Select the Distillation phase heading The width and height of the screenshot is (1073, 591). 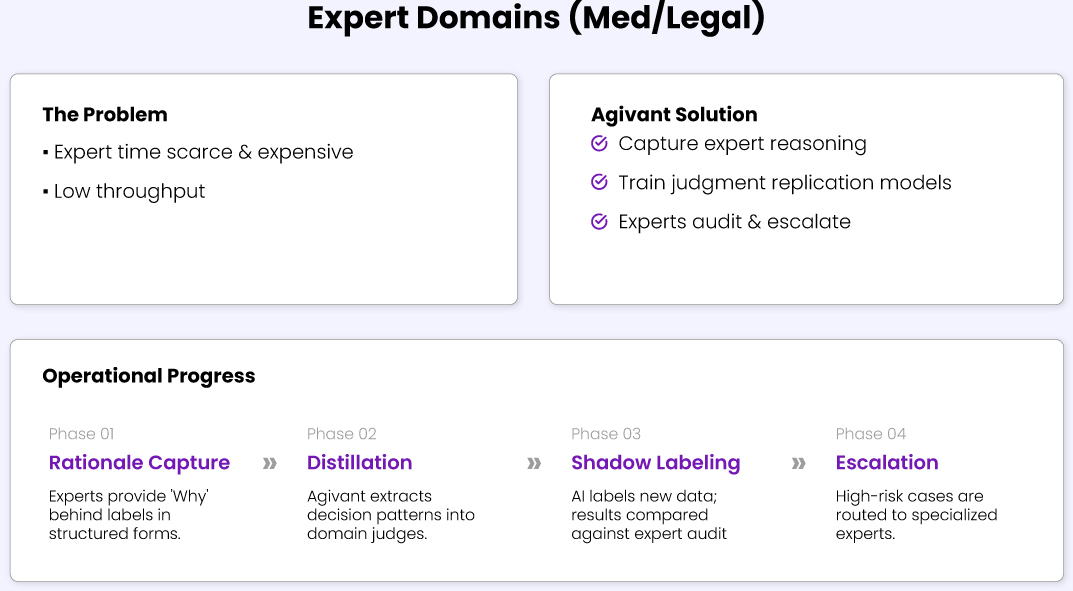point(359,463)
